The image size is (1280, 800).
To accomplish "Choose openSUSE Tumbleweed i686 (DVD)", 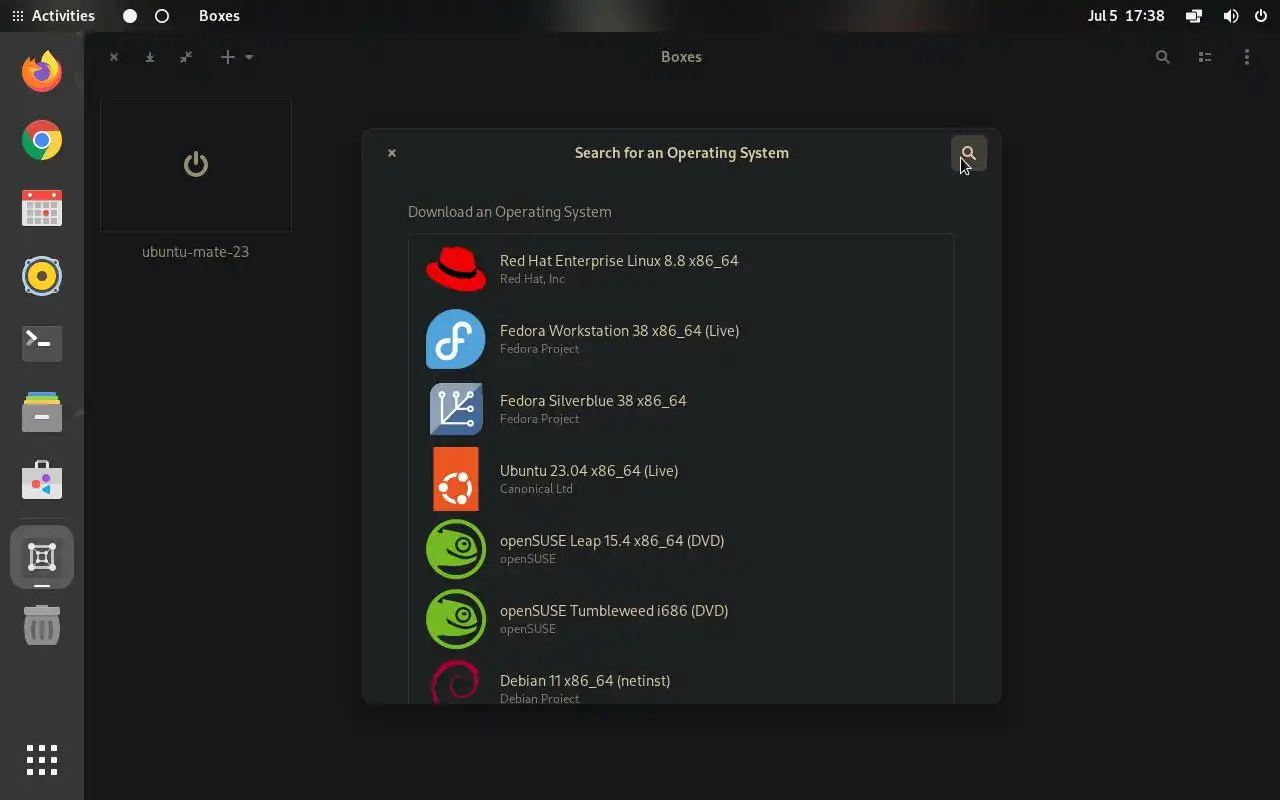I will [681, 619].
